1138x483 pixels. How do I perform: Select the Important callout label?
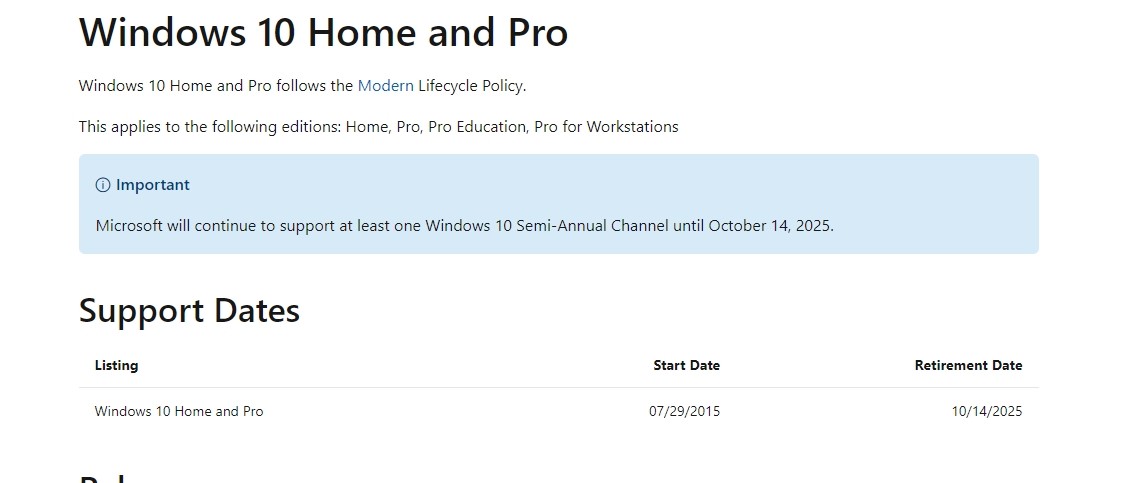coord(152,185)
